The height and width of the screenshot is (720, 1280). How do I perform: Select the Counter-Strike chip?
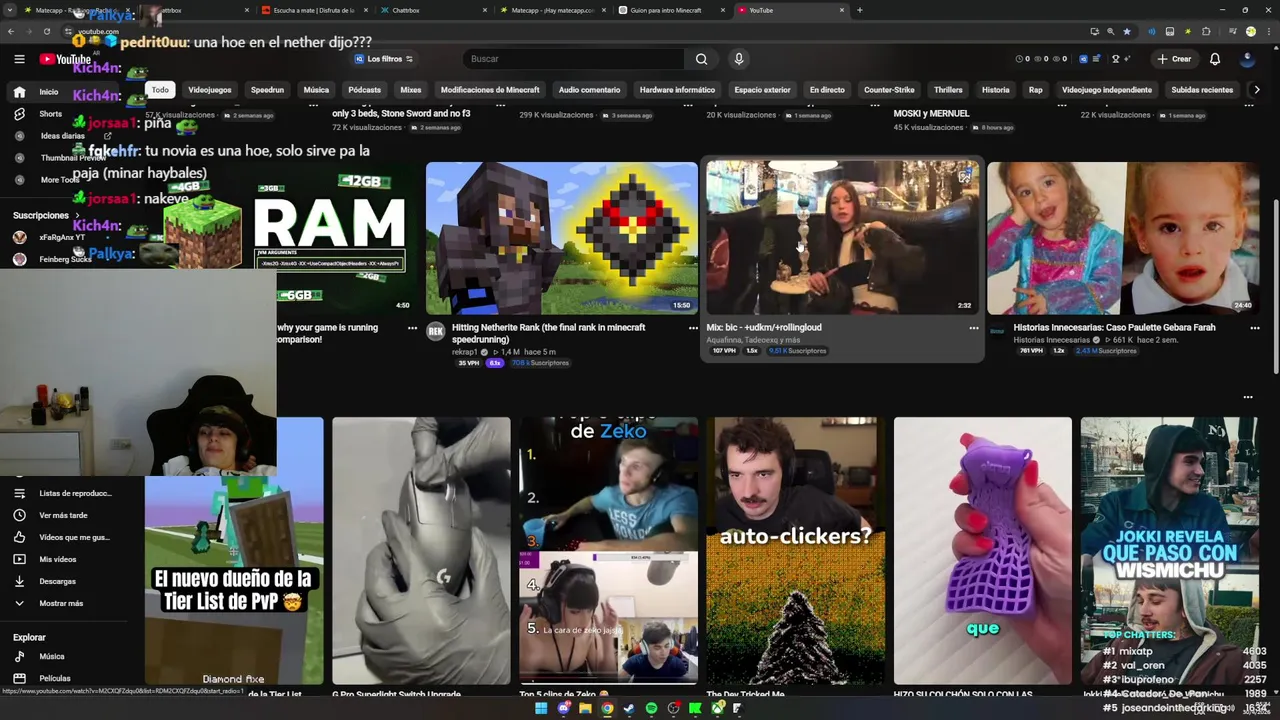(889, 90)
